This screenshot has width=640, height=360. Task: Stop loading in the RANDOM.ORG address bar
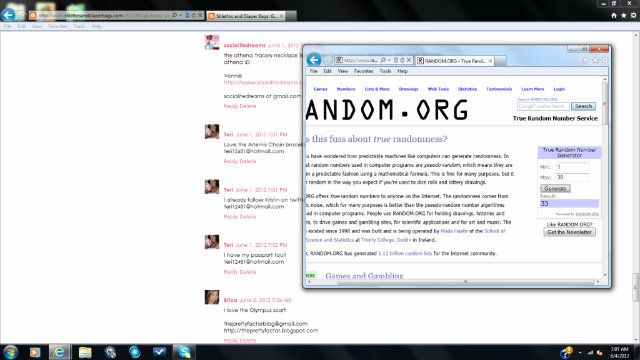pos(409,60)
